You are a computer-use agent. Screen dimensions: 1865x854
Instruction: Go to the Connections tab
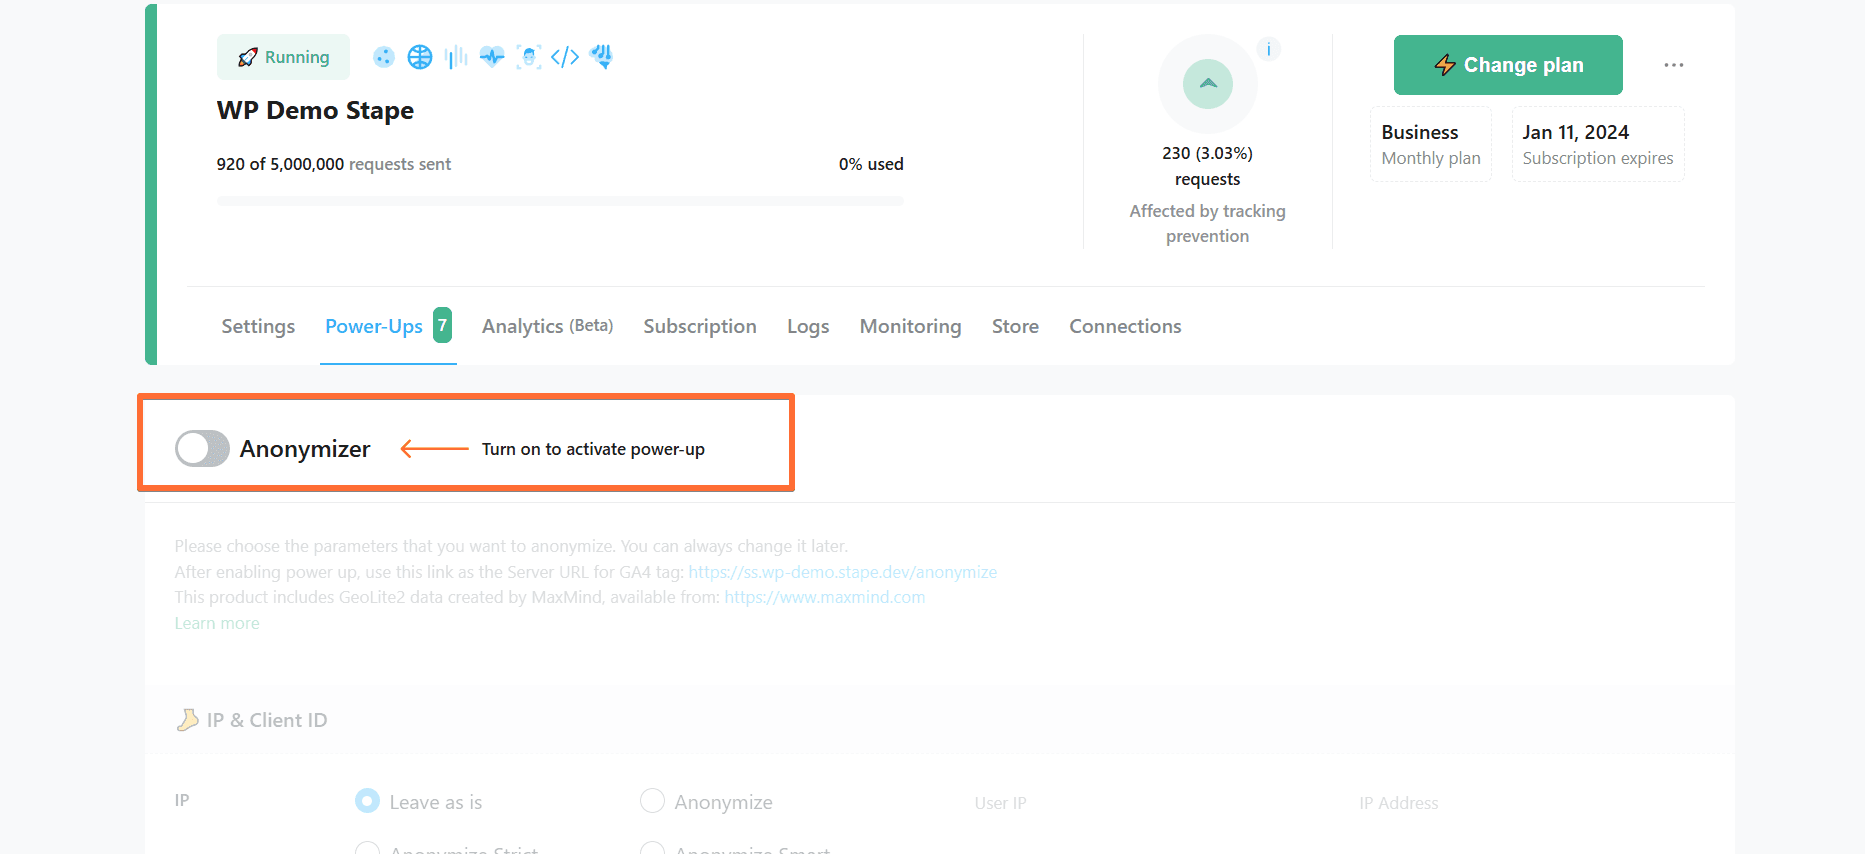point(1125,326)
